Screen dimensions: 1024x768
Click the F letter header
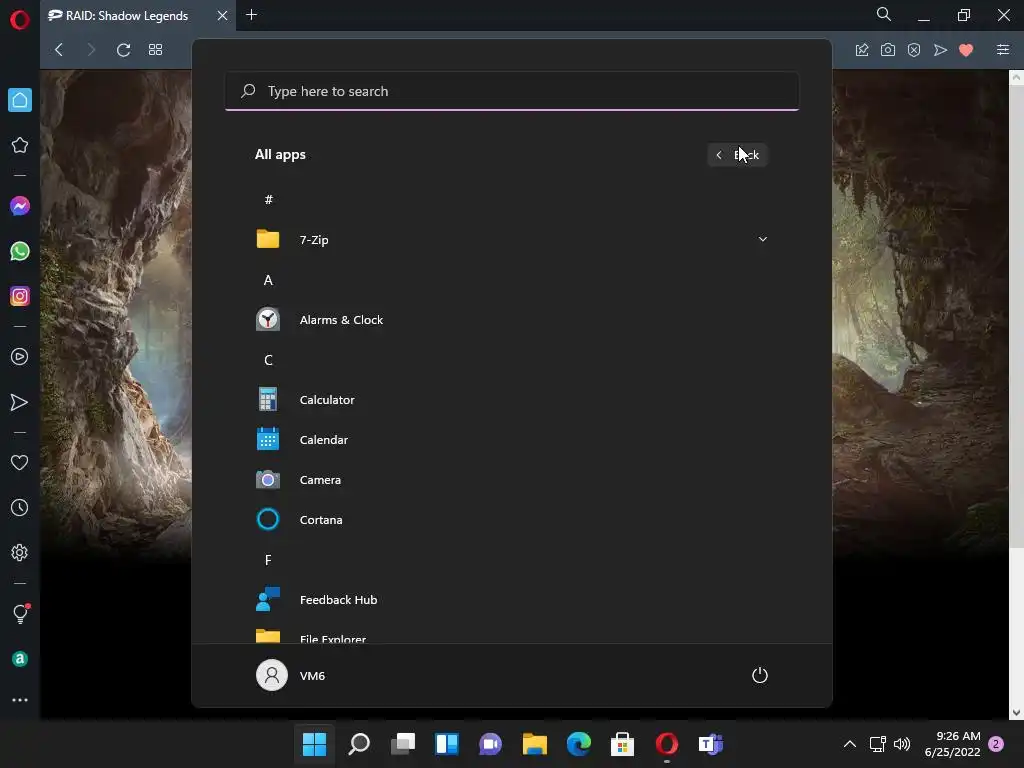click(268, 560)
